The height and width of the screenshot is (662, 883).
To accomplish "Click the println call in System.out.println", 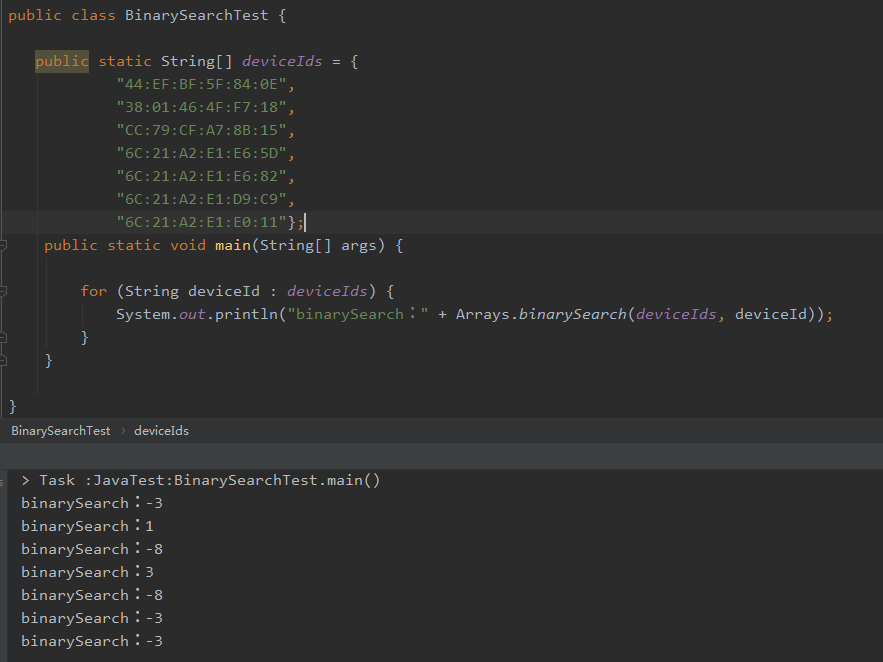I will 247,314.
